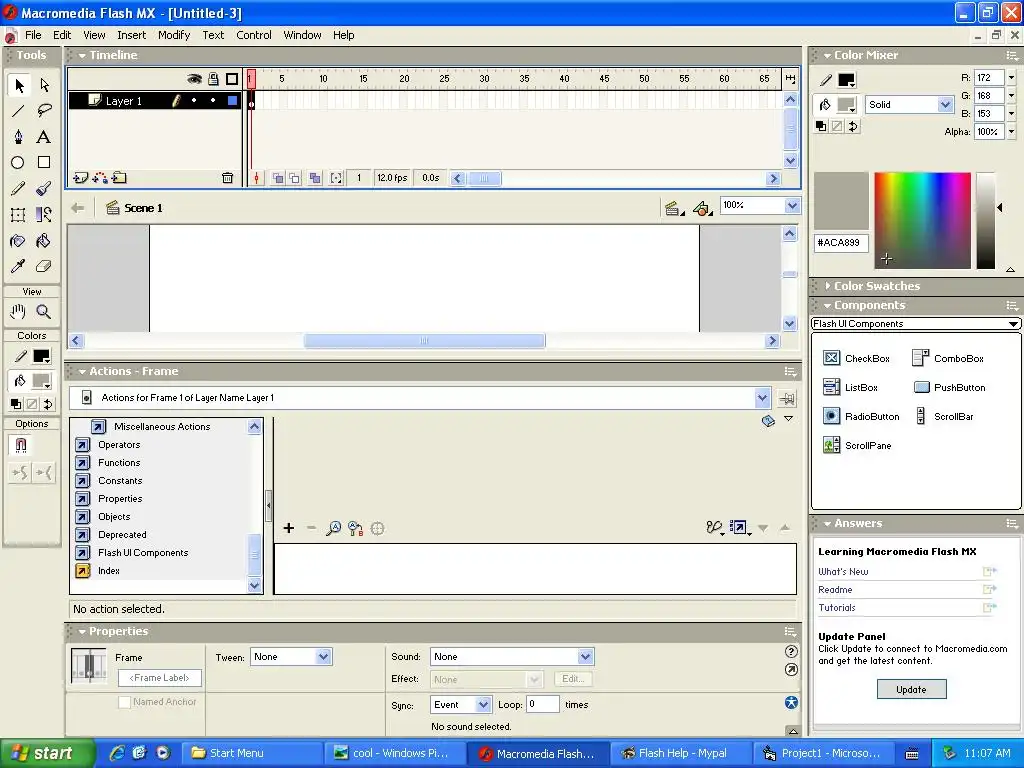Image resolution: width=1024 pixels, height=768 pixels.
Task: Toggle the Snap to Objects magnet
Action: pyautogui.click(x=21, y=445)
